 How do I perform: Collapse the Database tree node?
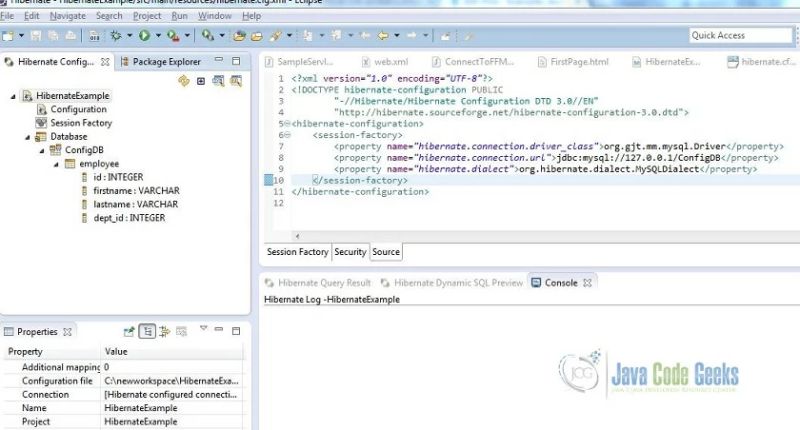28,137
